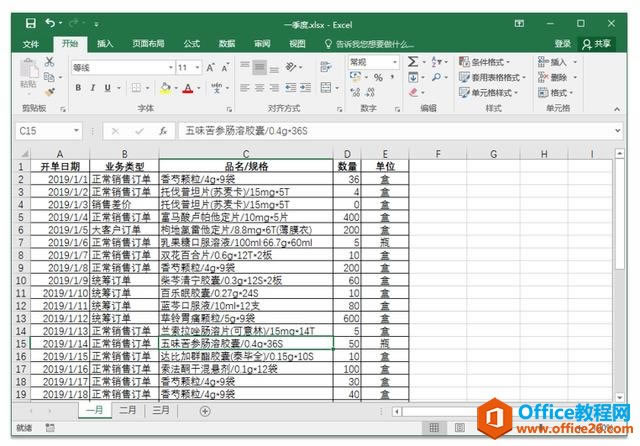
Task: Open Format as Table menu
Action: (492, 77)
